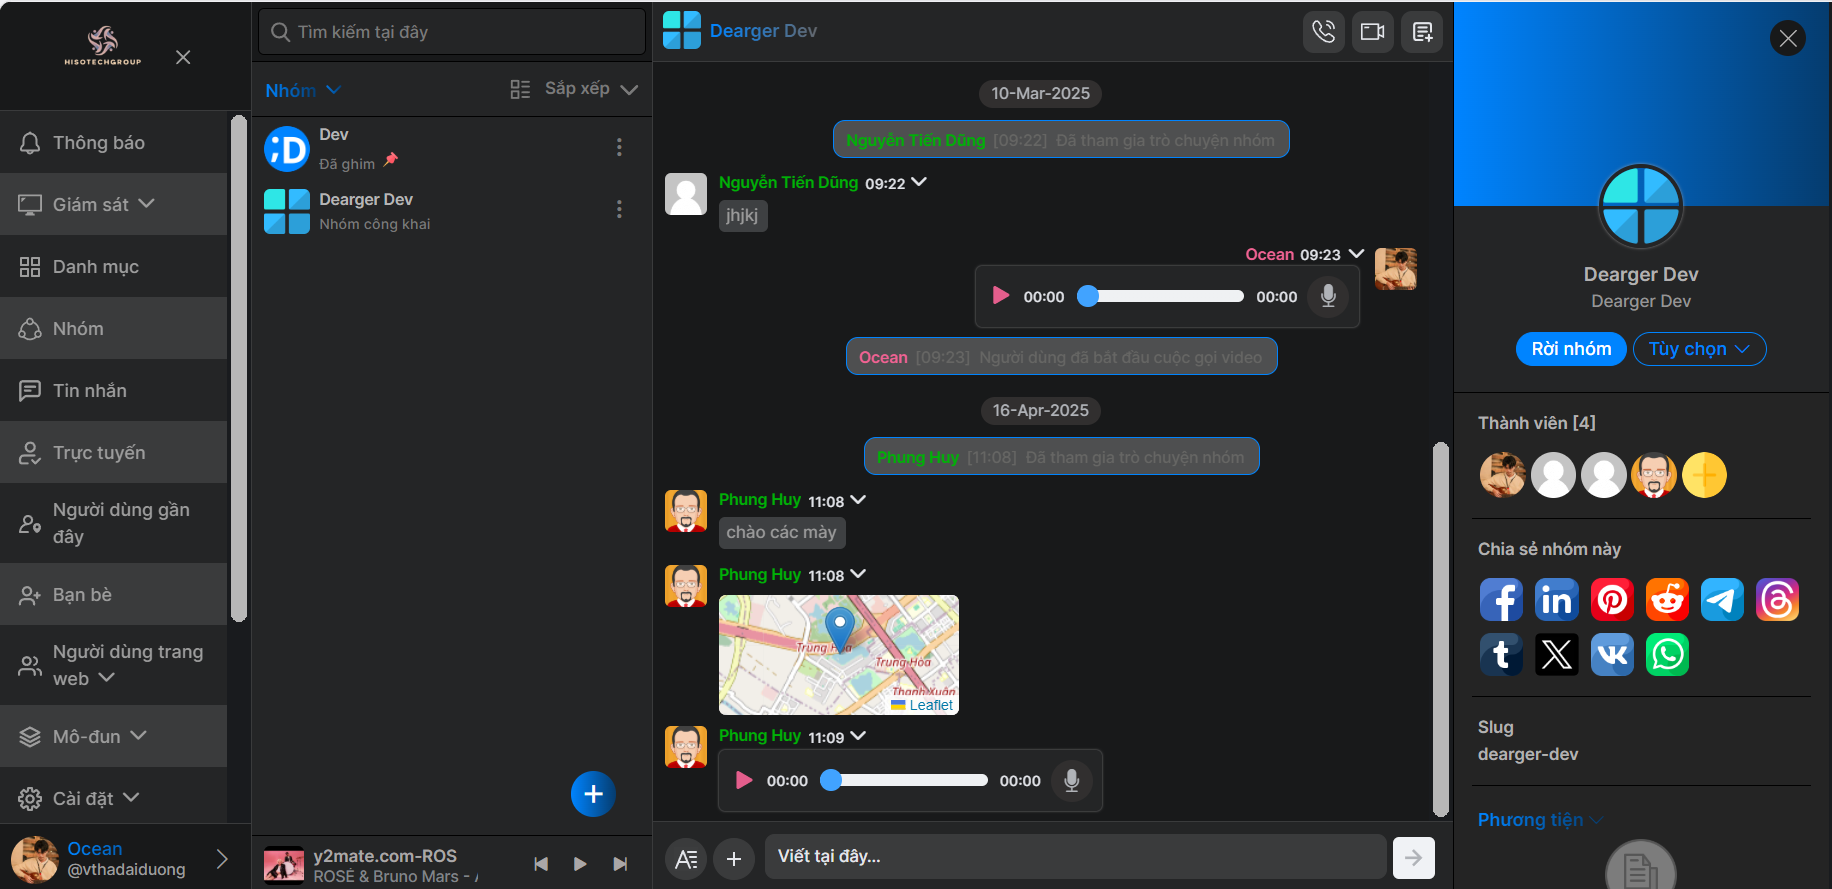Share group on Telegram

[1722, 600]
